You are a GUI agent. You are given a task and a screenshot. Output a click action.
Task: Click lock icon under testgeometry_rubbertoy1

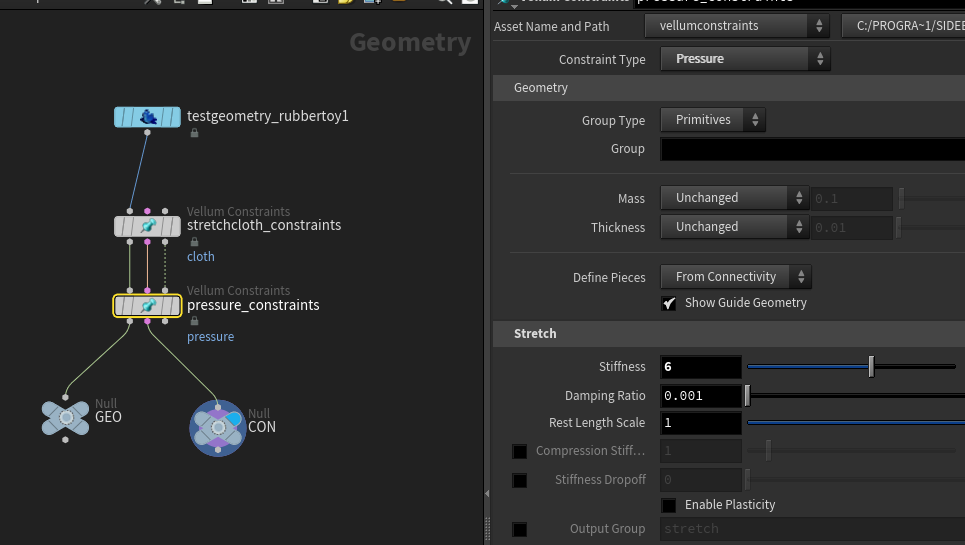[x=194, y=133]
